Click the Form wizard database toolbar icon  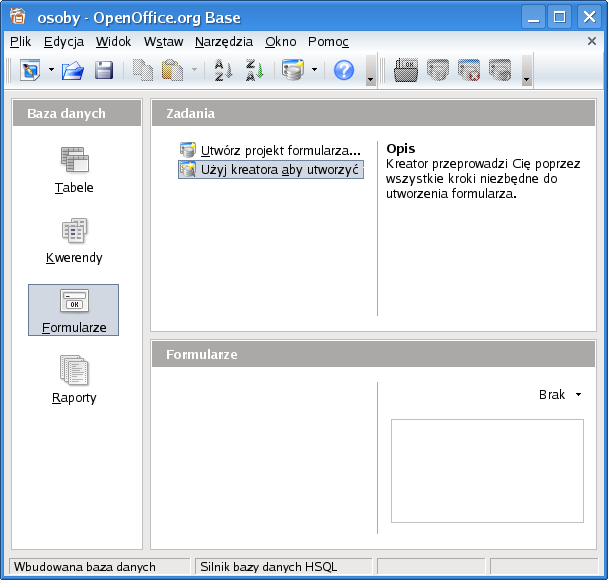(x=293, y=70)
